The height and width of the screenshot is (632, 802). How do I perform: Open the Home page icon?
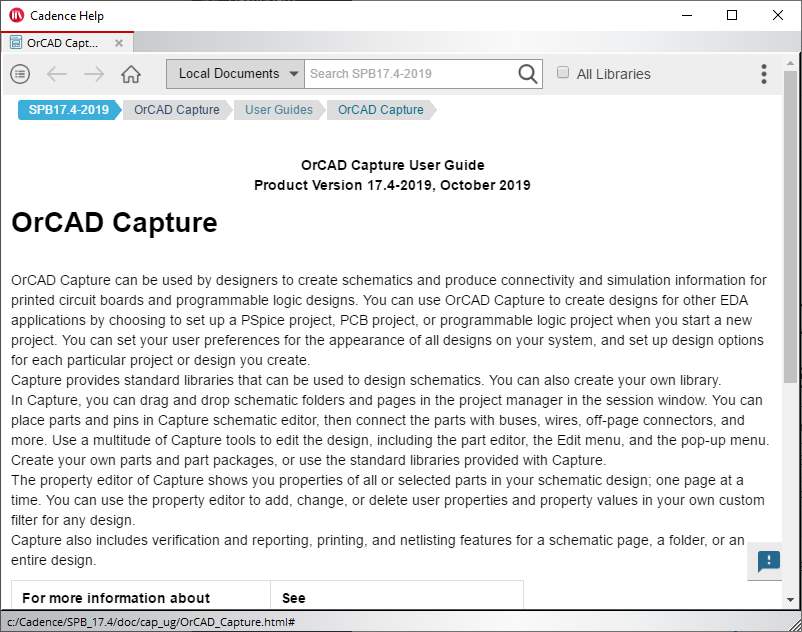tap(131, 74)
